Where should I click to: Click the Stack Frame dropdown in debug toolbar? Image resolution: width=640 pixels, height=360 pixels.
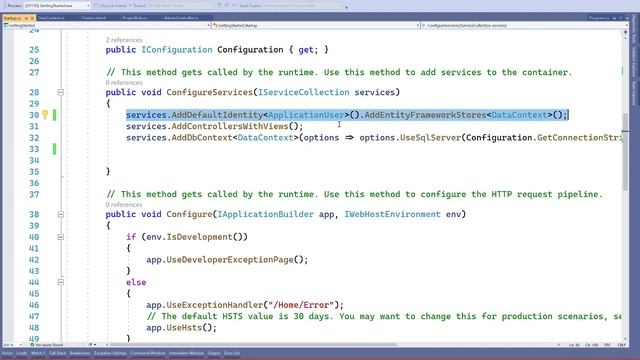[304, 6]
